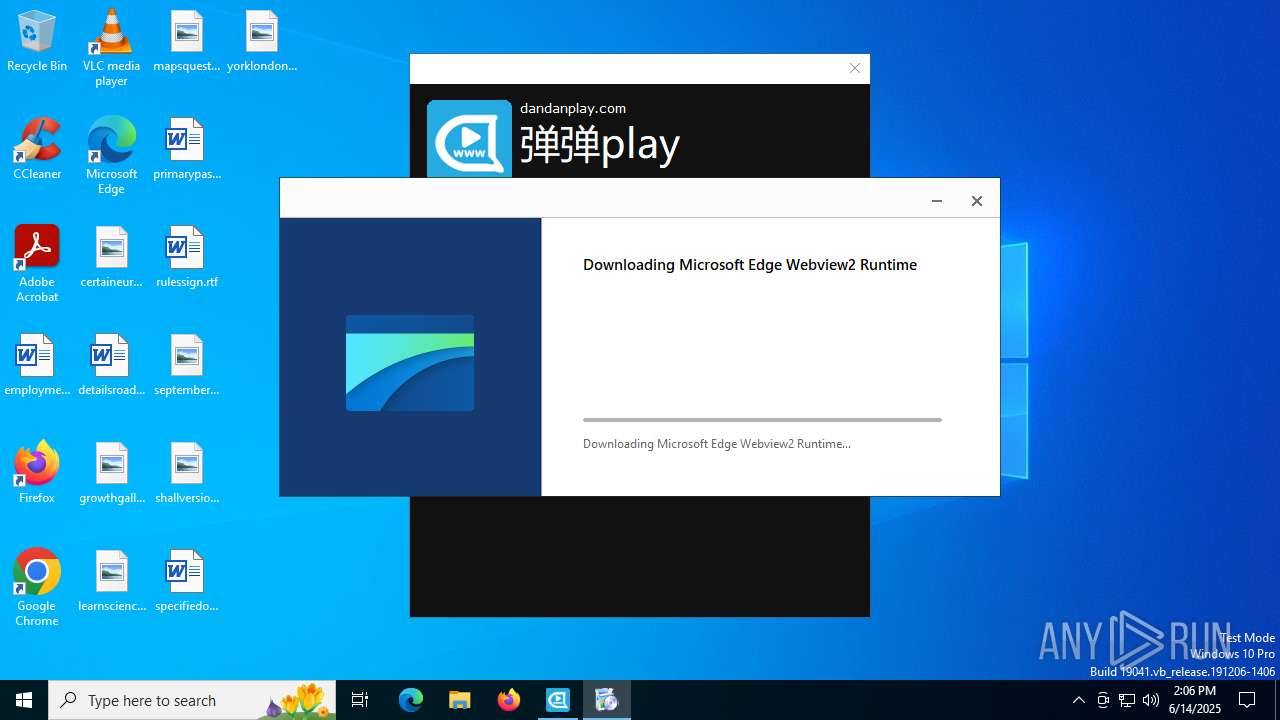Show hidden system tray icons
The width and height of the screenshot is (1280, 720).
coord(1079,700)
